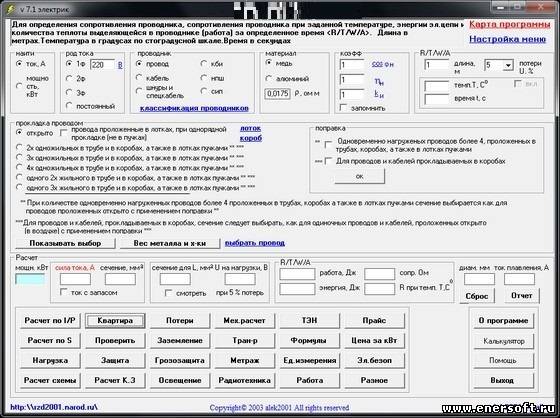
Task: Open the 'Защита' section
Action: pyautogui.click(x=115, y=360)
